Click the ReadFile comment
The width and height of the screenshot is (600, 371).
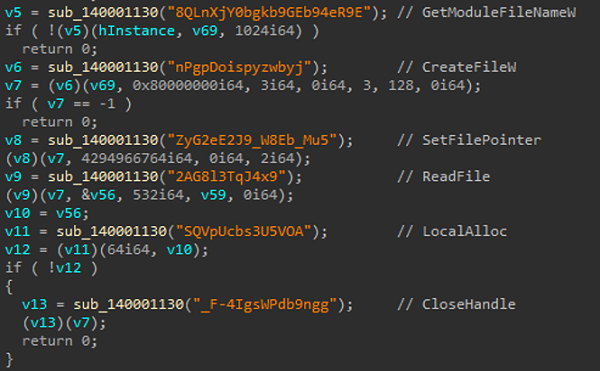coord(456,177)
